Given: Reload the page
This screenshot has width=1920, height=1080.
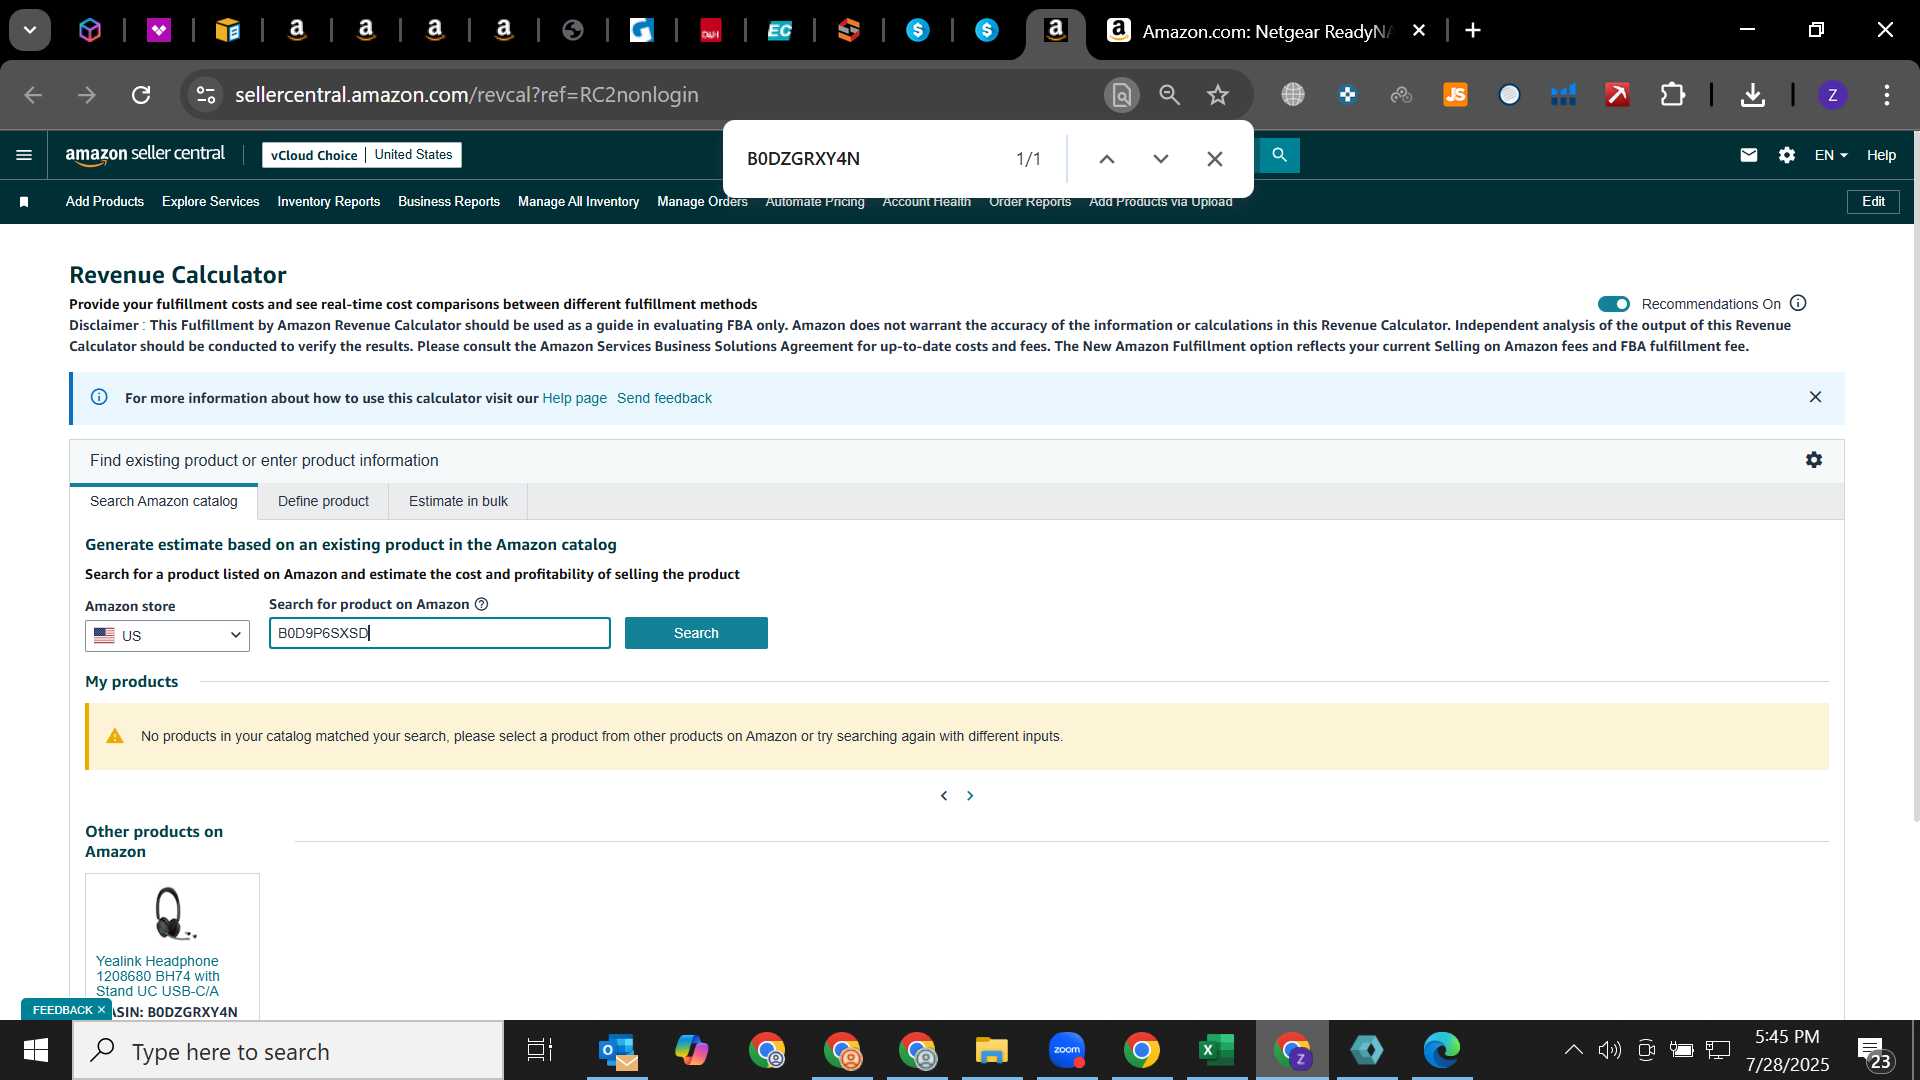Looking at the screenshot, I should (x=141, y=95).
